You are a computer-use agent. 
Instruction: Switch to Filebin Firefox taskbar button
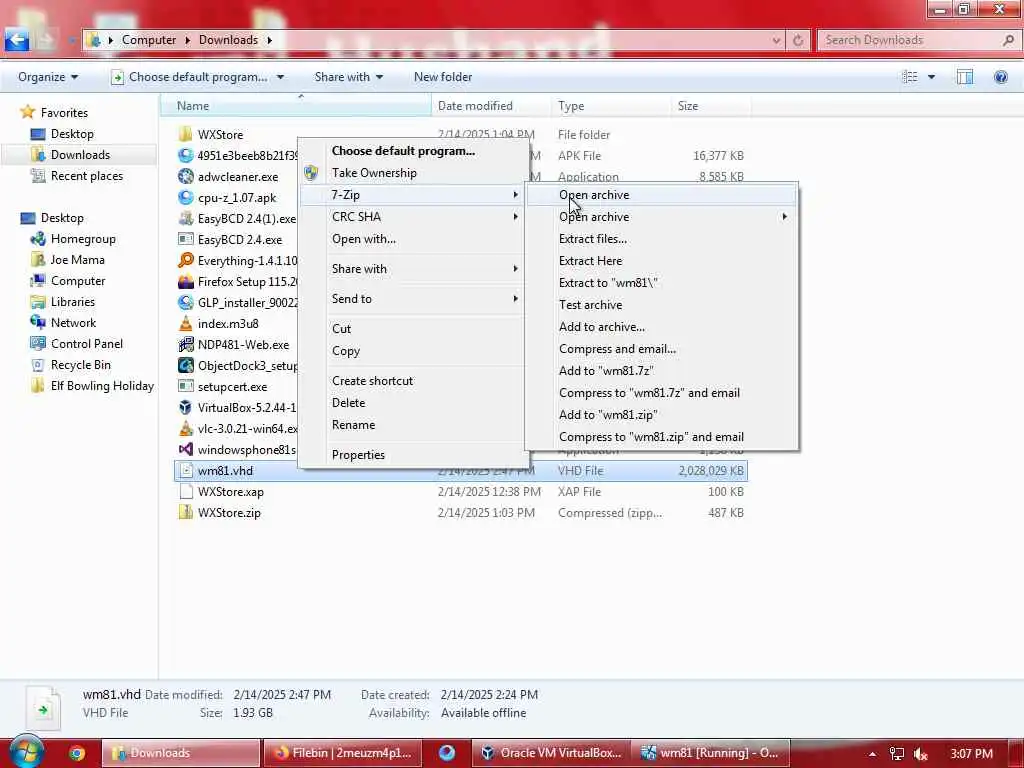click(x=343, y=753)
